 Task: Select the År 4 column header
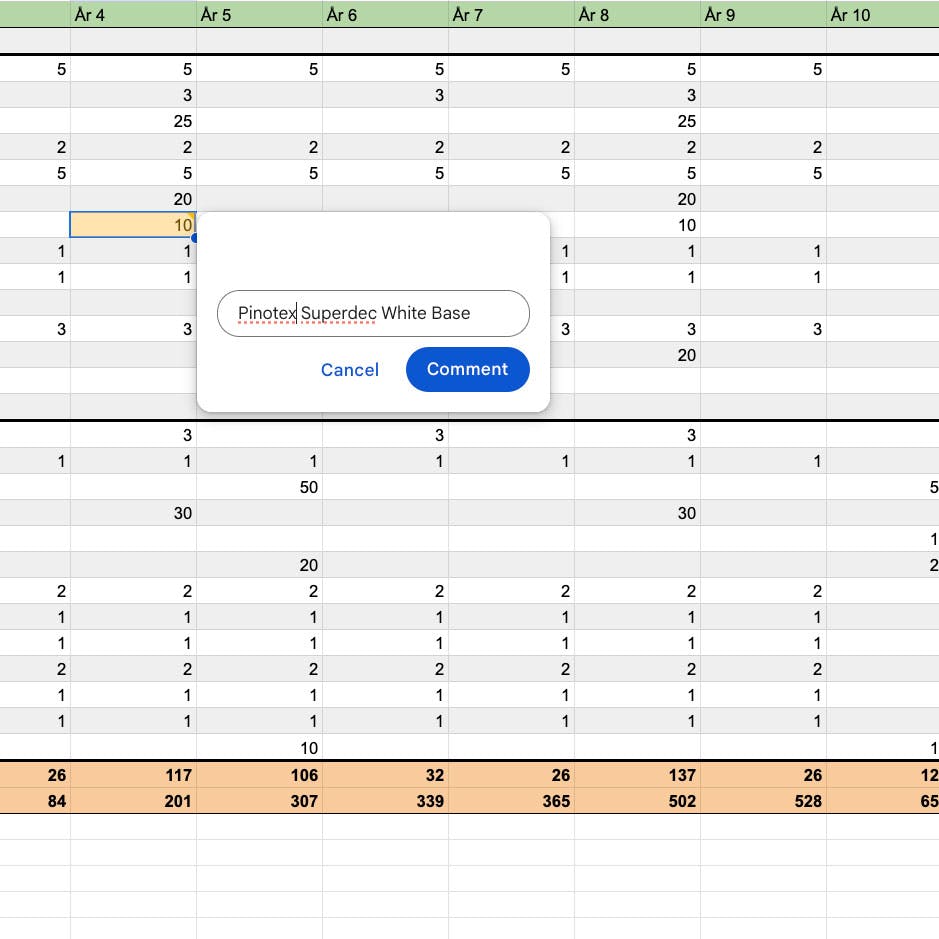click(133, 15)
